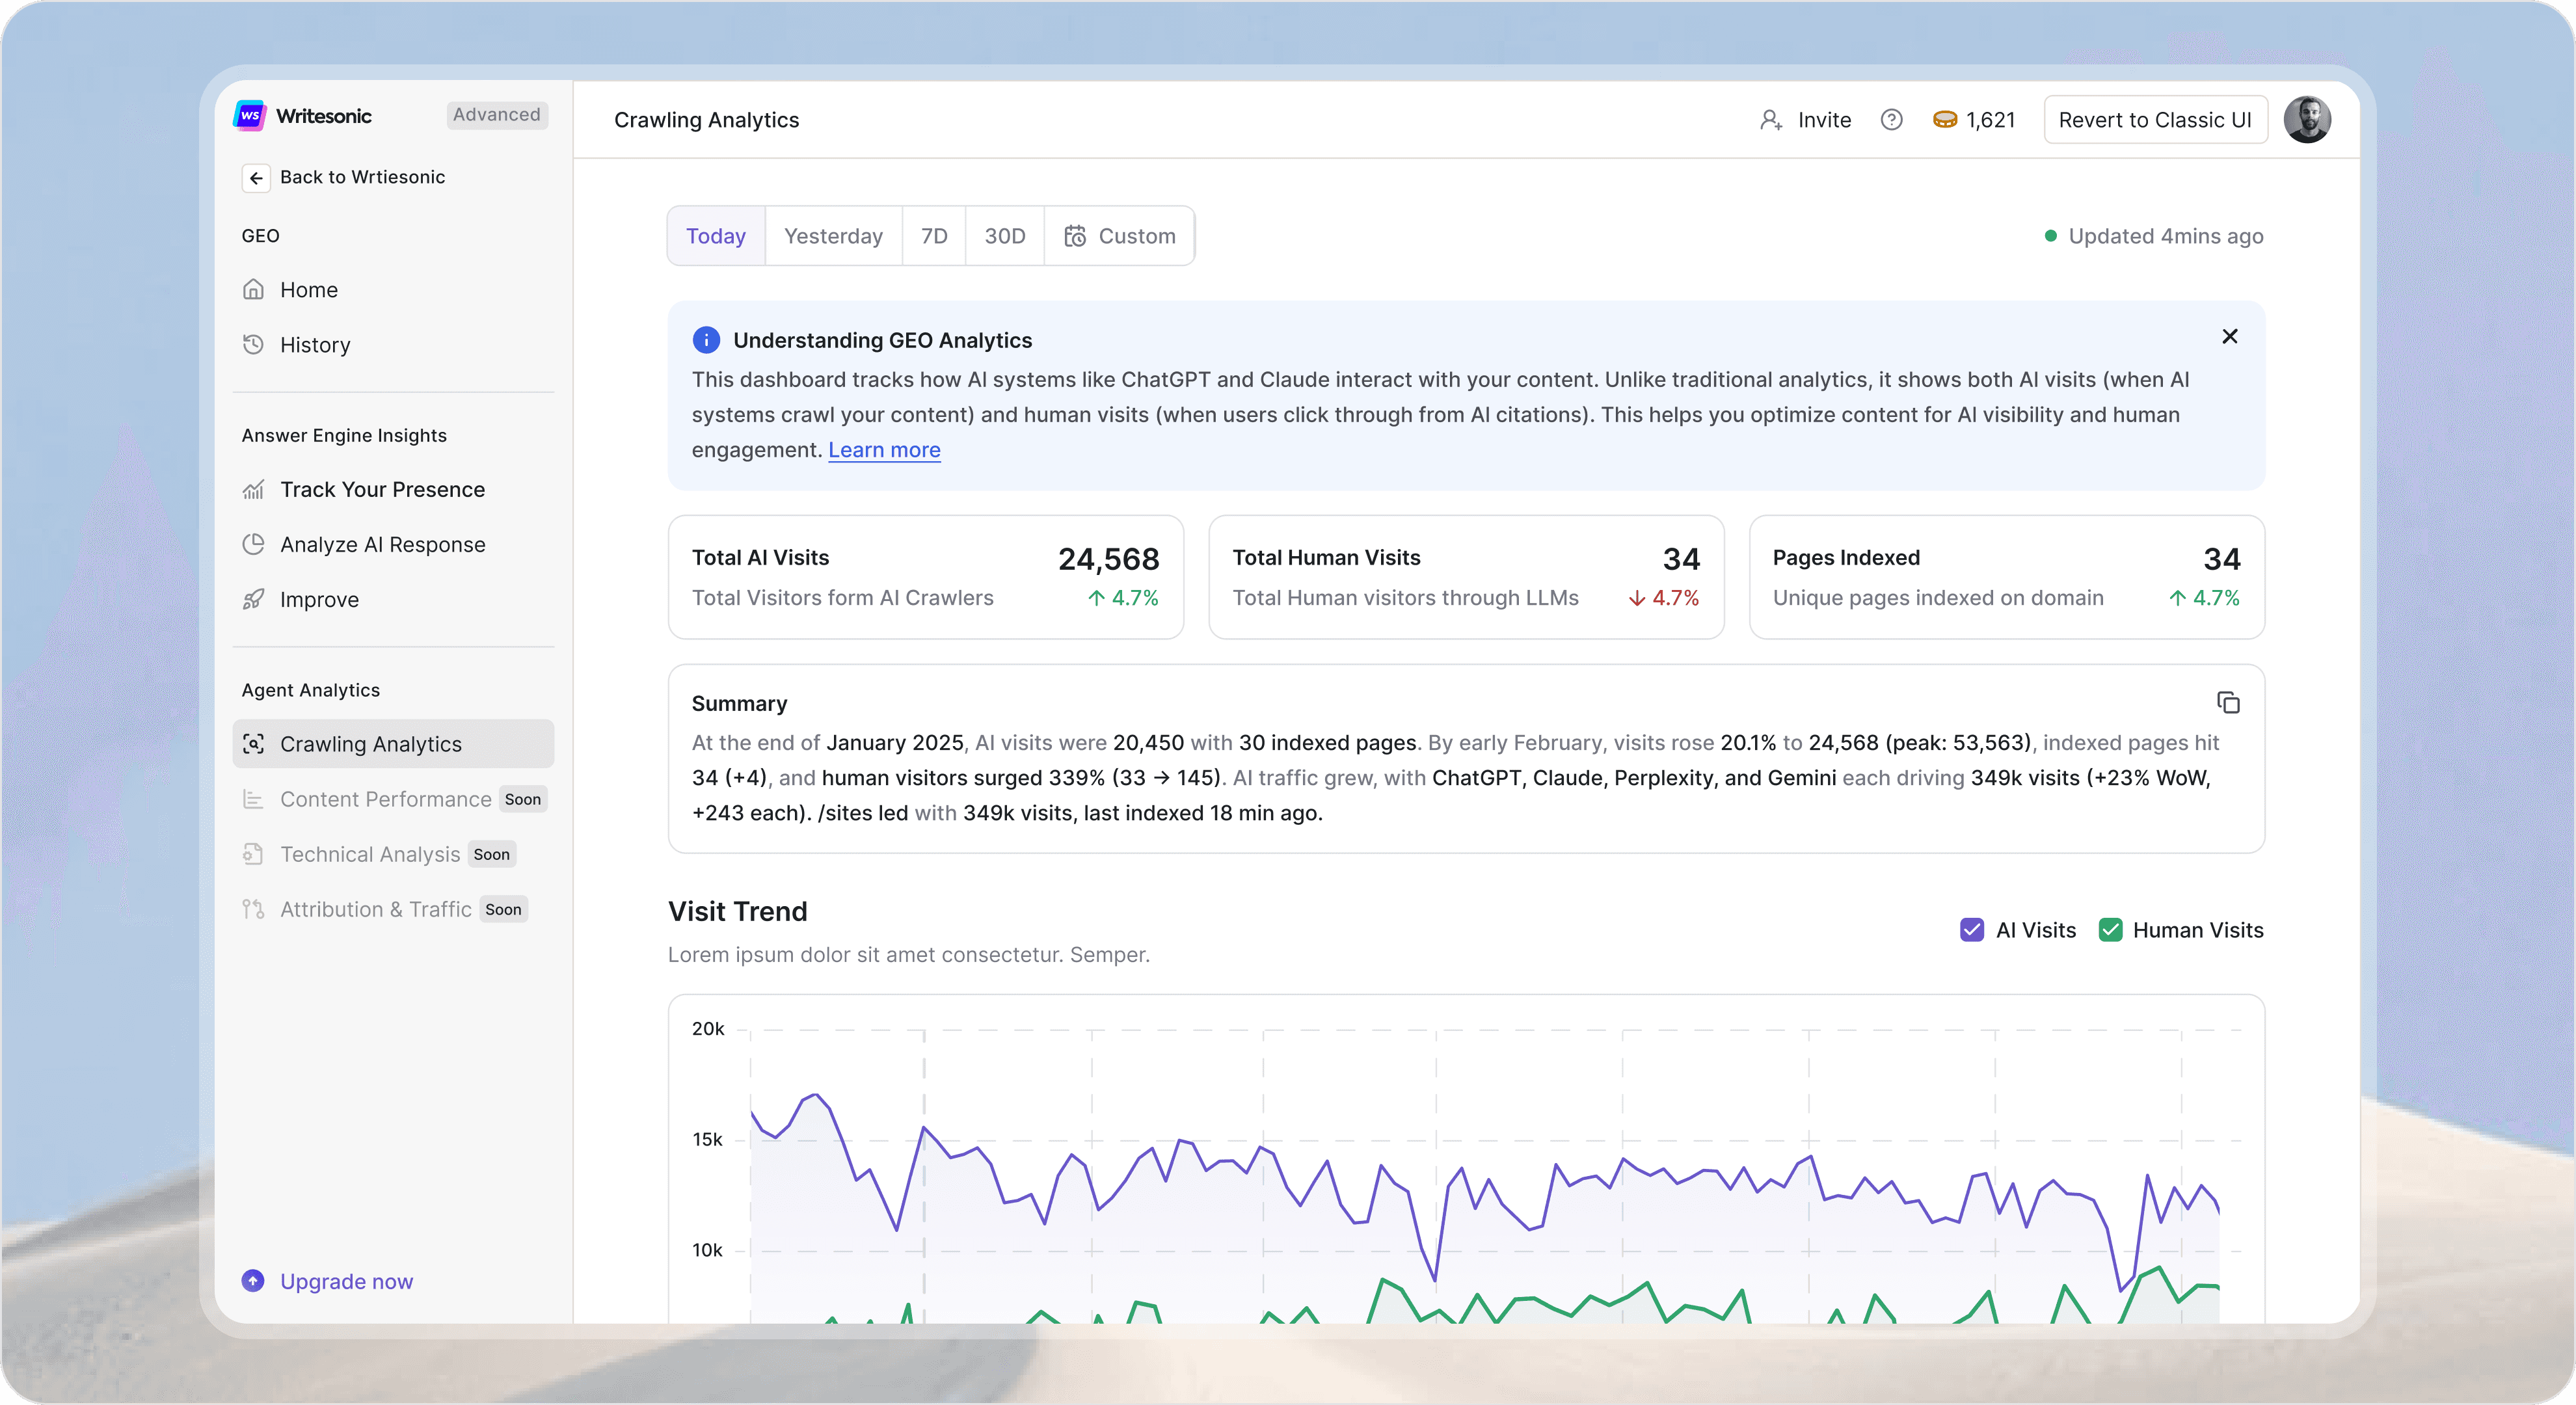
Task: Open History in the sidebar
Action: (314, 345)
